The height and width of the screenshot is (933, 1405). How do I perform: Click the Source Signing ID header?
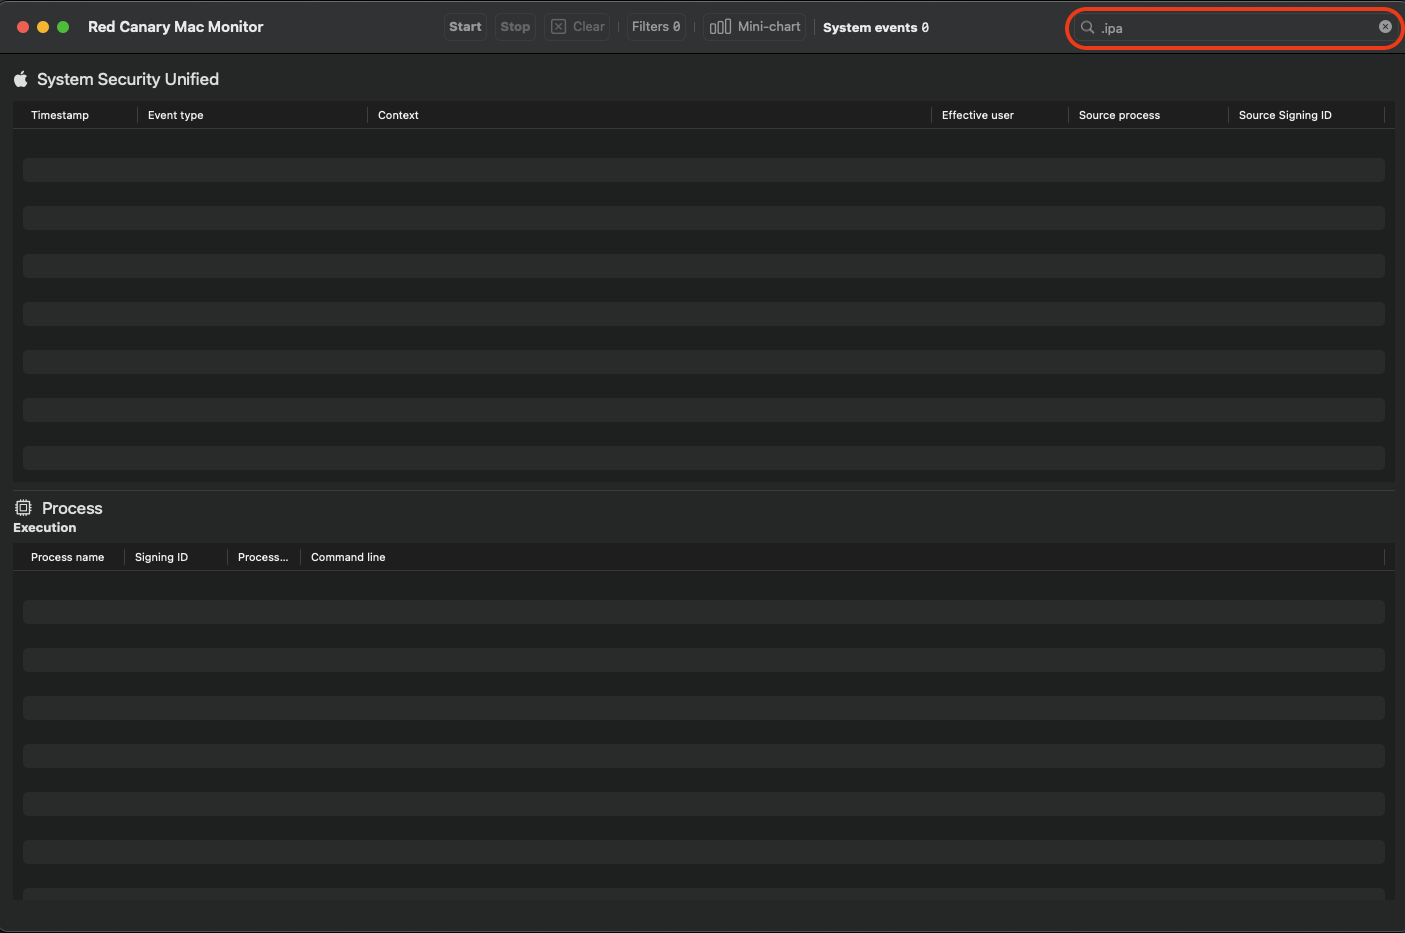1285,115
